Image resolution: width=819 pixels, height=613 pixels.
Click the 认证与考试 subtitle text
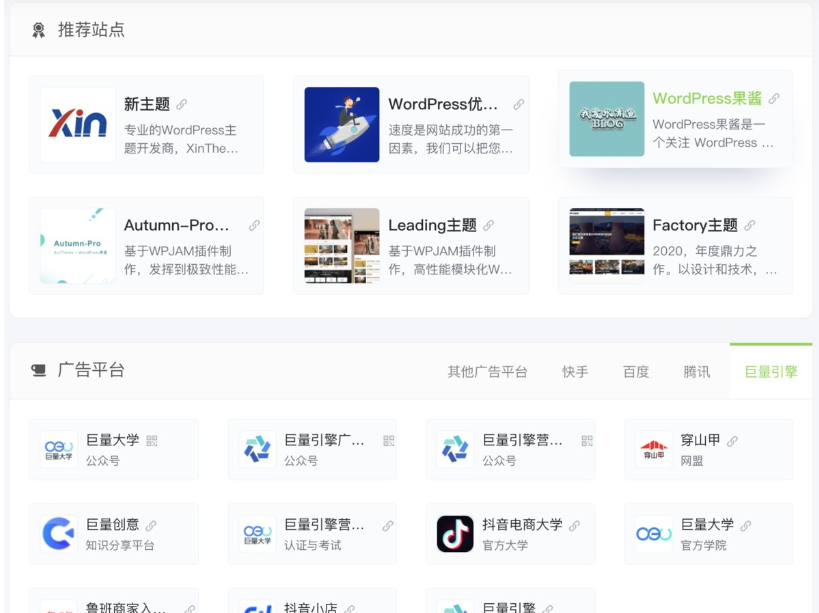312,546
